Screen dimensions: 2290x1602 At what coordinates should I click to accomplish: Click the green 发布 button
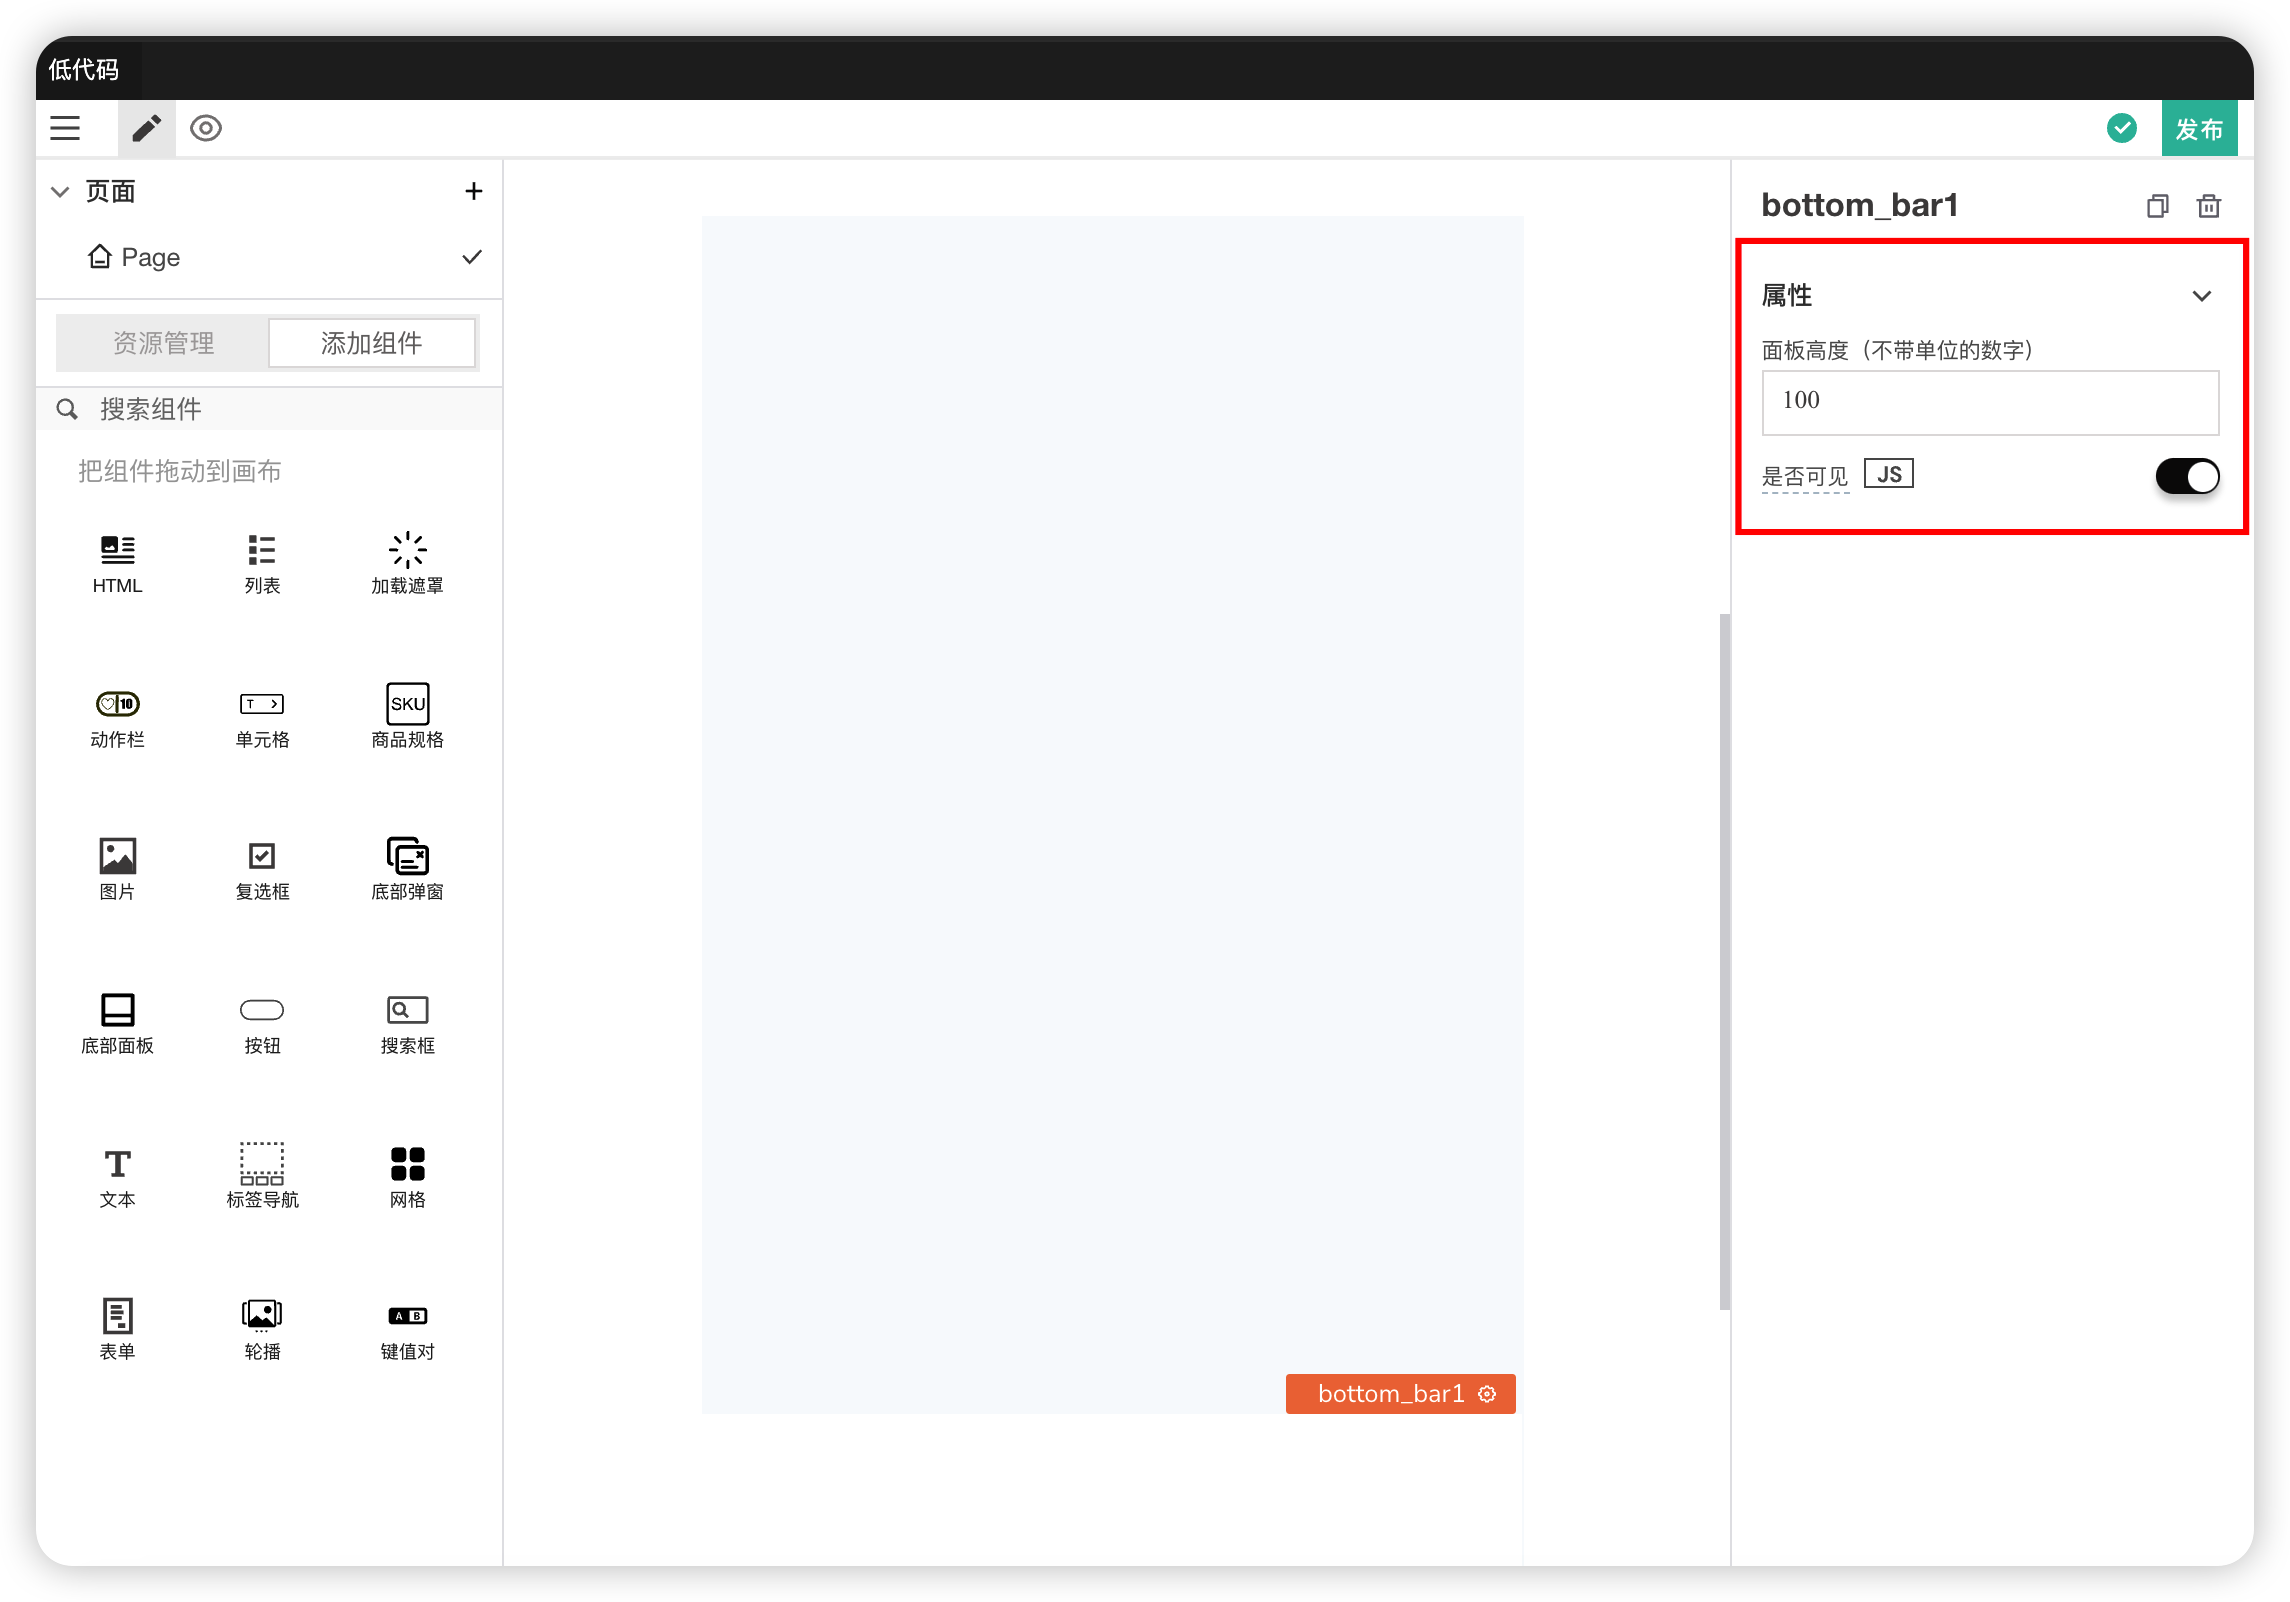(x=2198, y=128)
